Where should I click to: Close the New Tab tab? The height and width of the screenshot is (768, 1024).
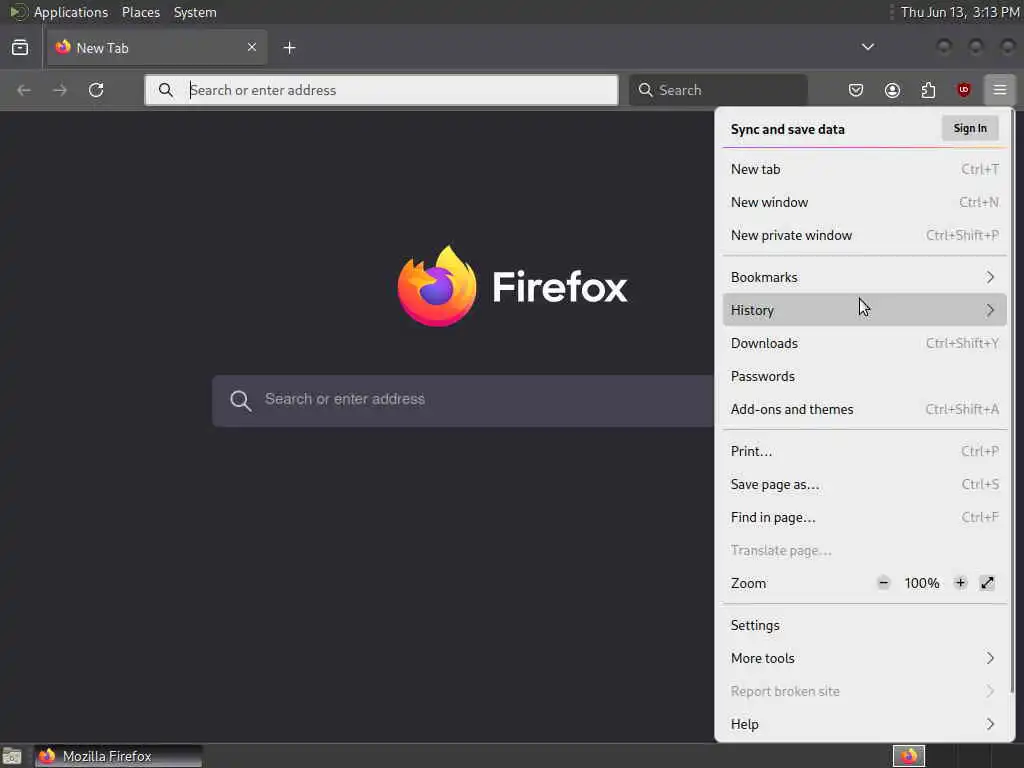[252, 47]
